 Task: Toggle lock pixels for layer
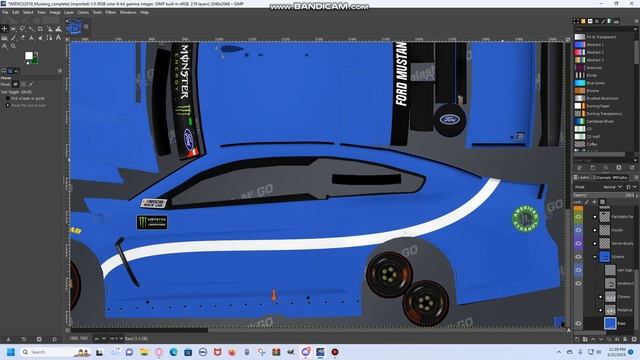587,202
